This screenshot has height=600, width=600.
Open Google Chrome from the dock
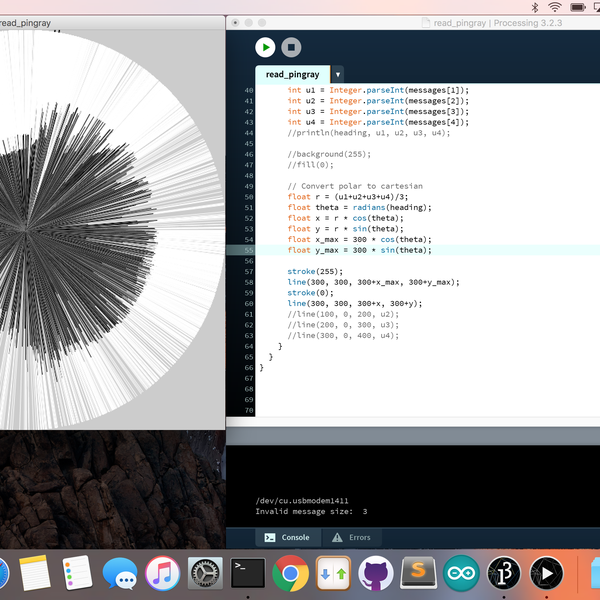coord(290,574)
